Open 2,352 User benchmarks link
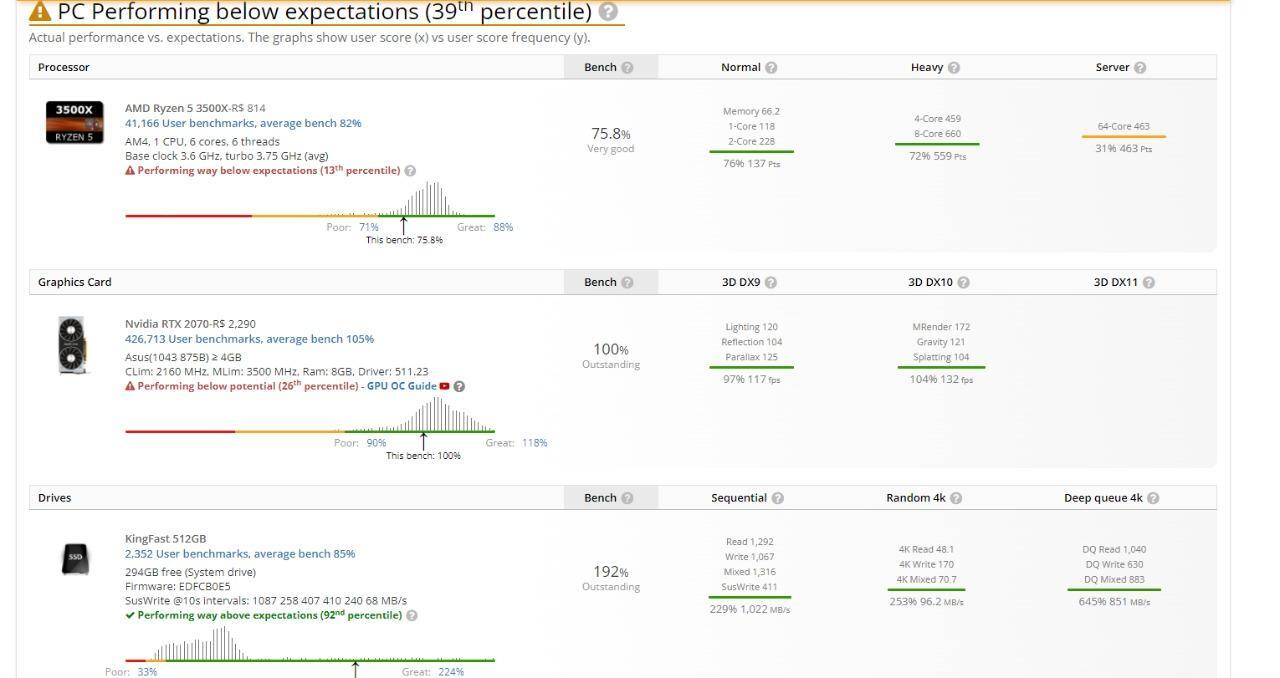The width and height of the screenshot is (1280, 678). coord(240,554)
